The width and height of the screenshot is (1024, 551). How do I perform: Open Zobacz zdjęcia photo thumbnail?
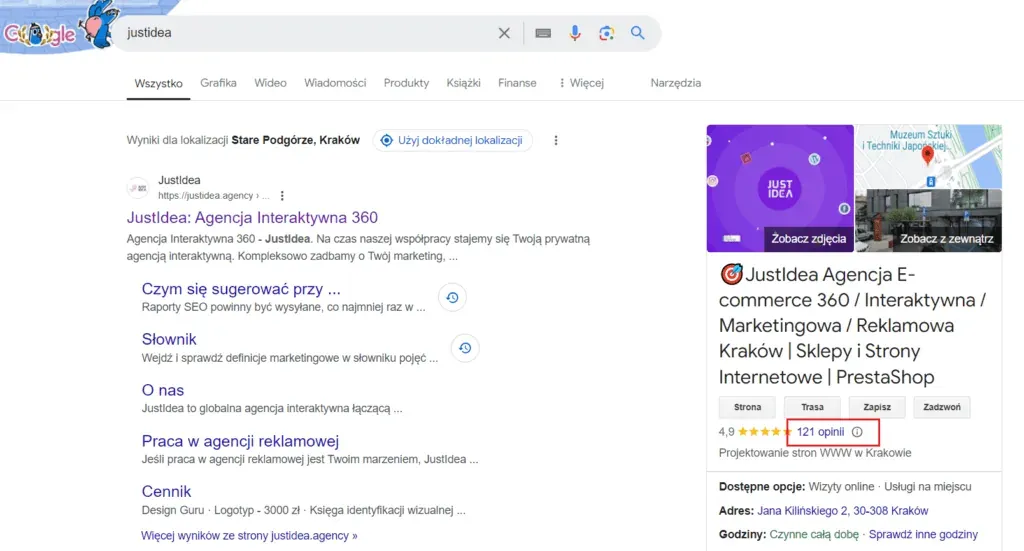click(780, 188)
